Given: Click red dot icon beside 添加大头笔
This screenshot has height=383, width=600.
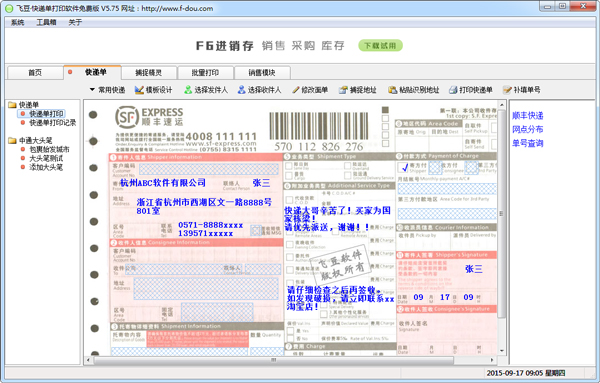Looking at the screenshot, I should [x=23, y=167].
